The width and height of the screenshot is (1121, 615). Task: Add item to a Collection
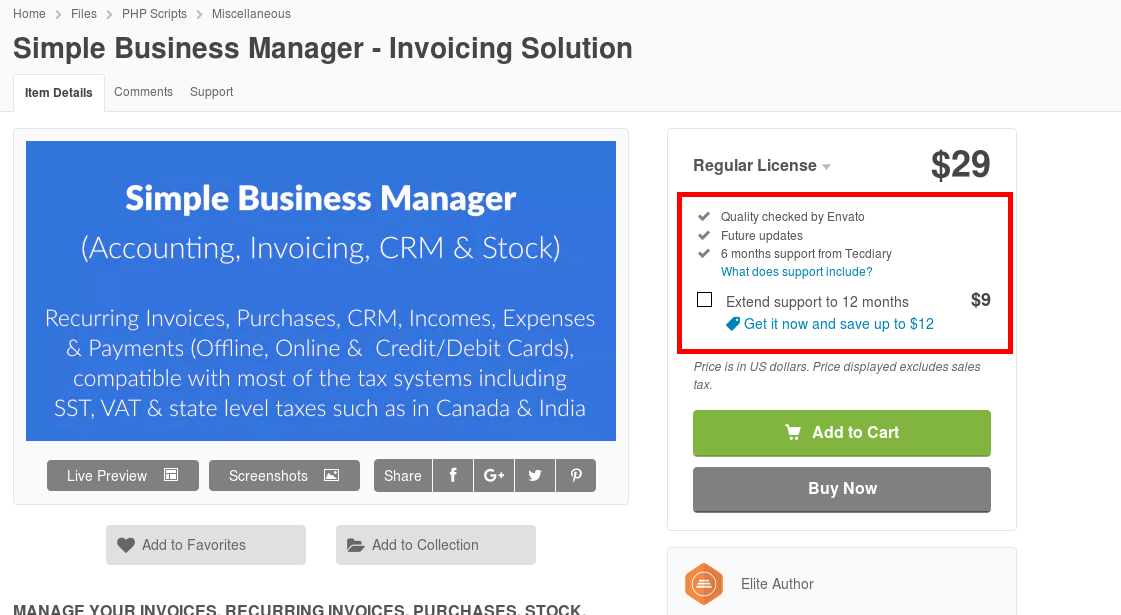[435, 545]
